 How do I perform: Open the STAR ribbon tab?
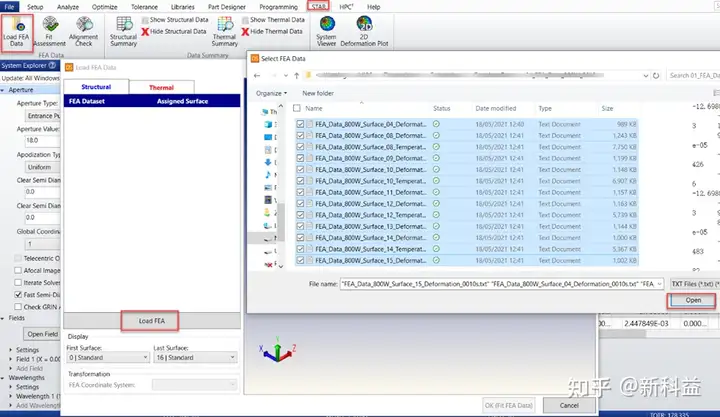point(319,6)
